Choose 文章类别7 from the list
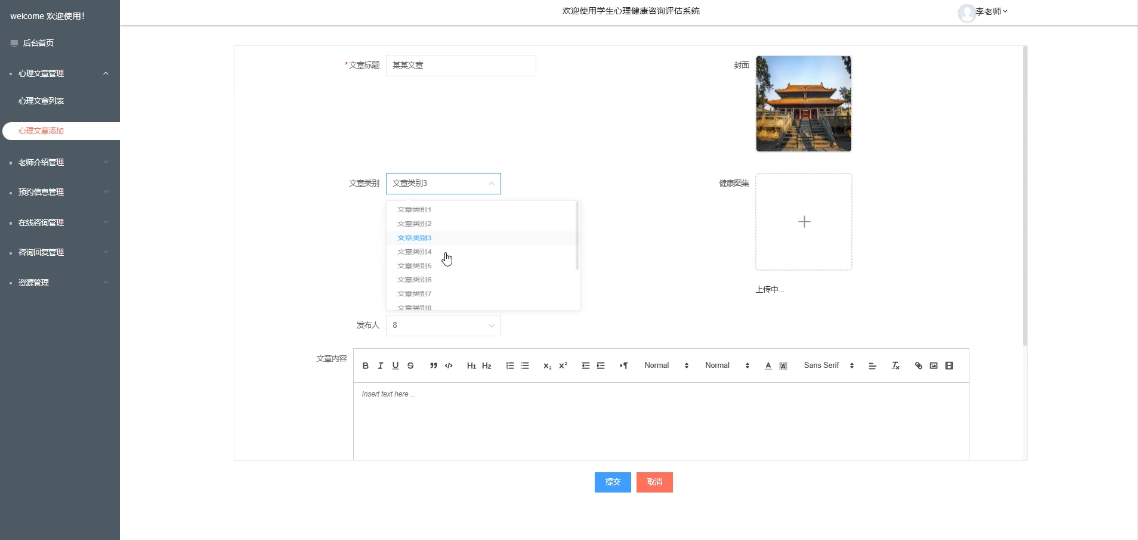Screen dimensions: 1138x540 (482, 294)
